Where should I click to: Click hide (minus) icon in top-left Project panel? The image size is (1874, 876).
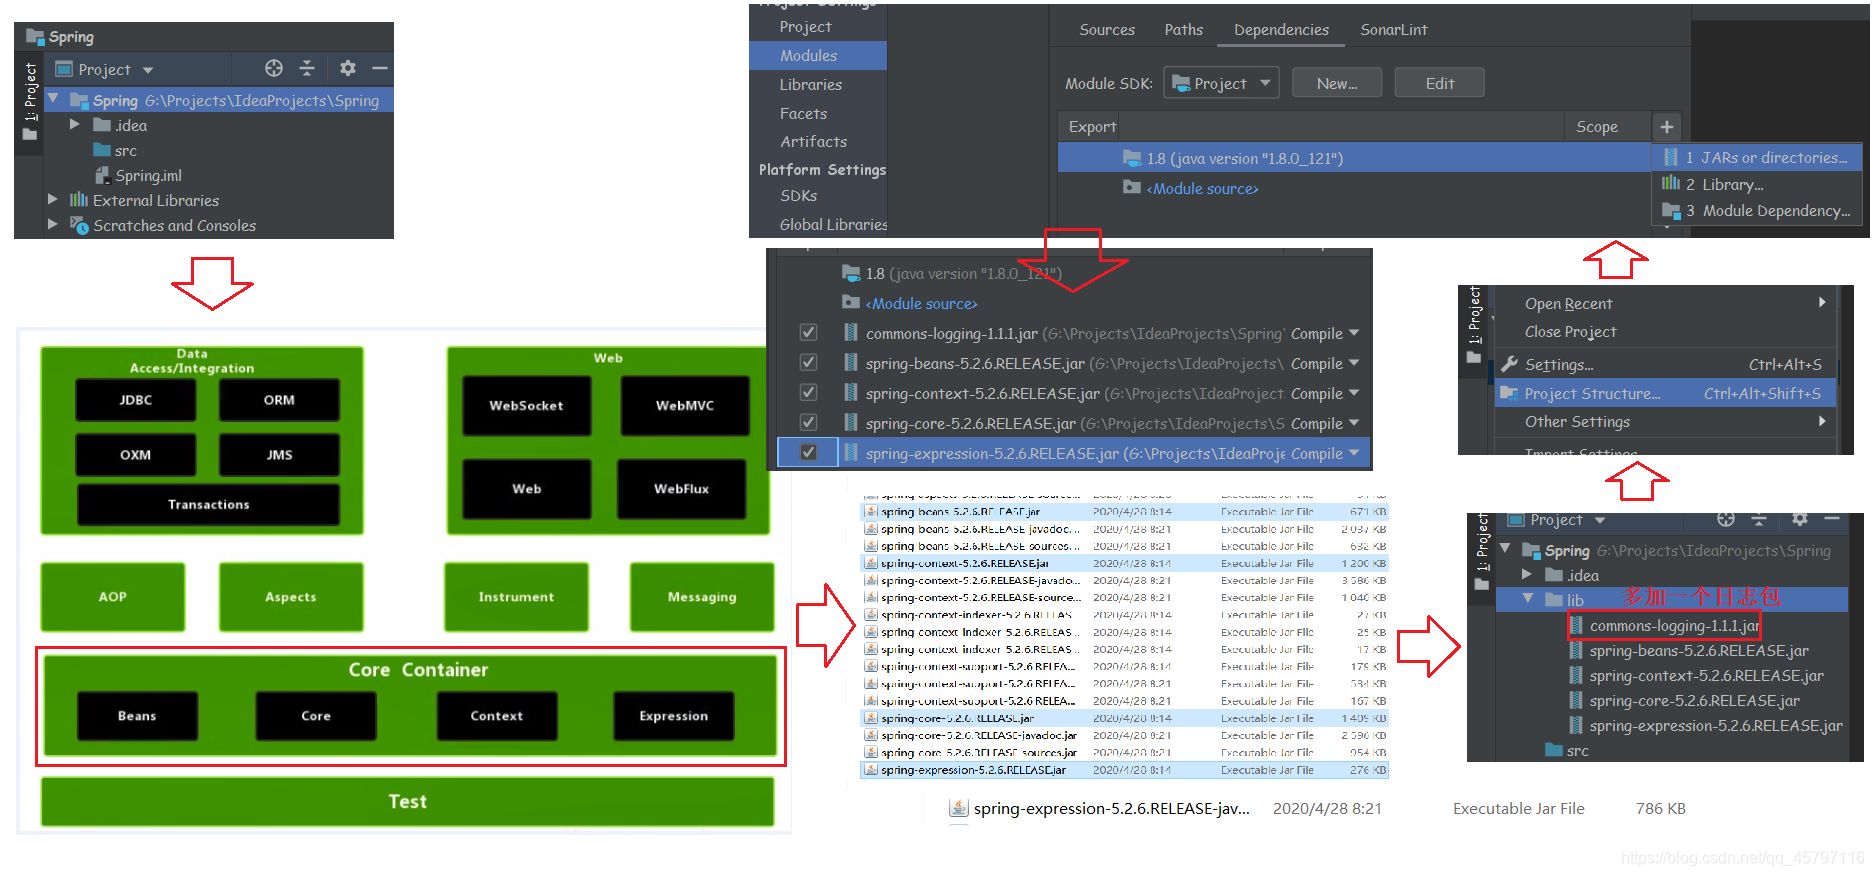pyautogui.click(x=379, y=68)
